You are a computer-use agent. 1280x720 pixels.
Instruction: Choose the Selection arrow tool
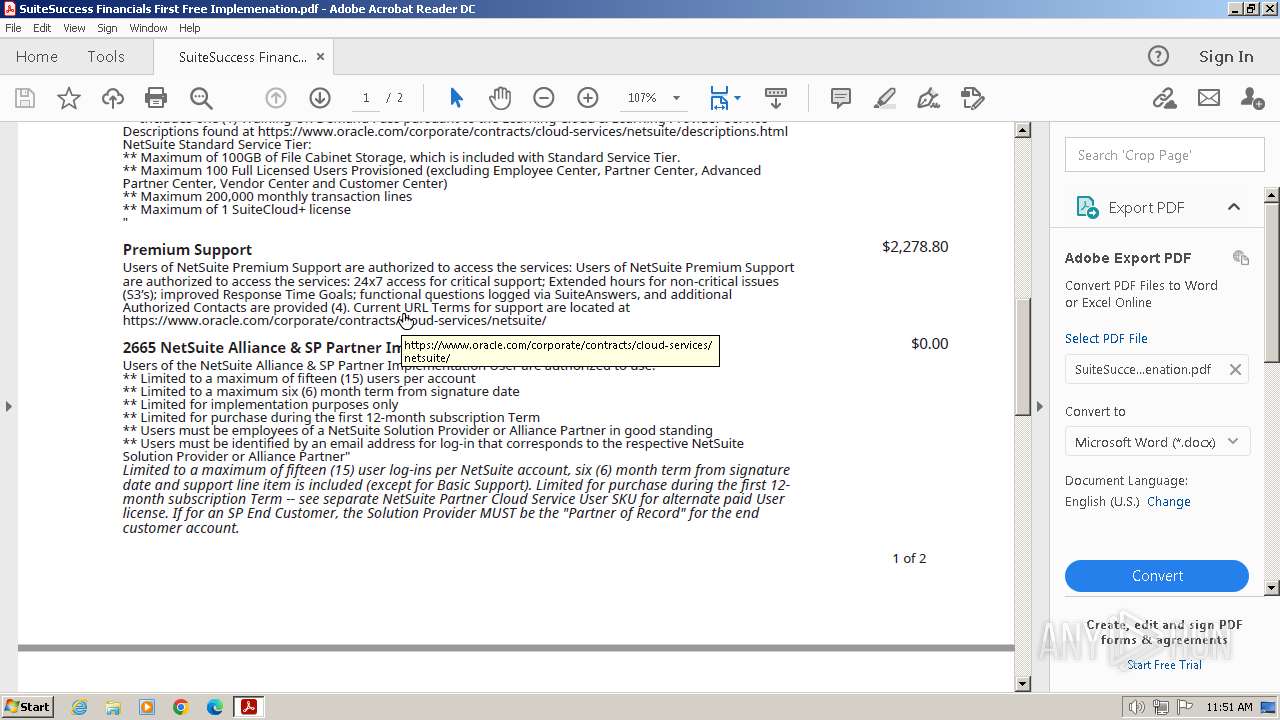pyautogui.click(x=456, y=98)
